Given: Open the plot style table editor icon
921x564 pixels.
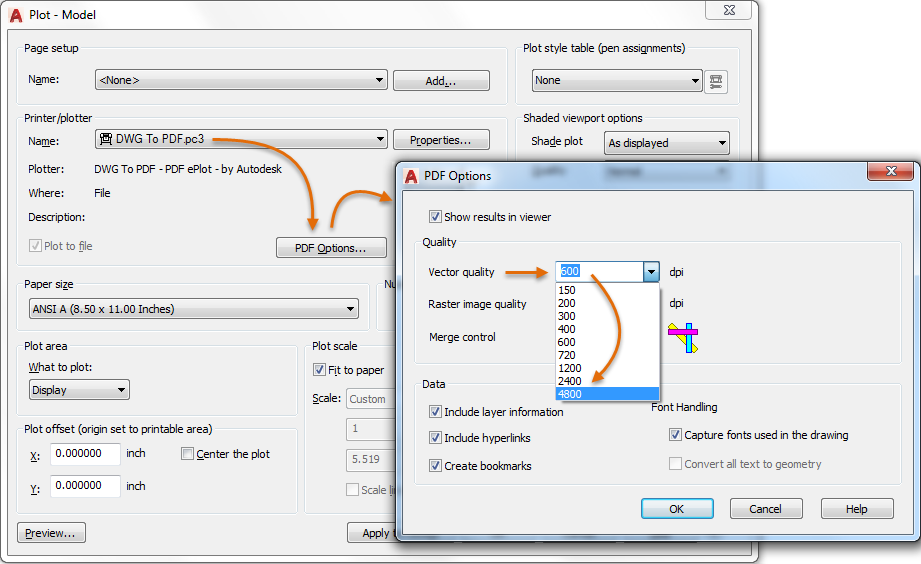Looking at the screenshot, I should click(x=715, y=81).
